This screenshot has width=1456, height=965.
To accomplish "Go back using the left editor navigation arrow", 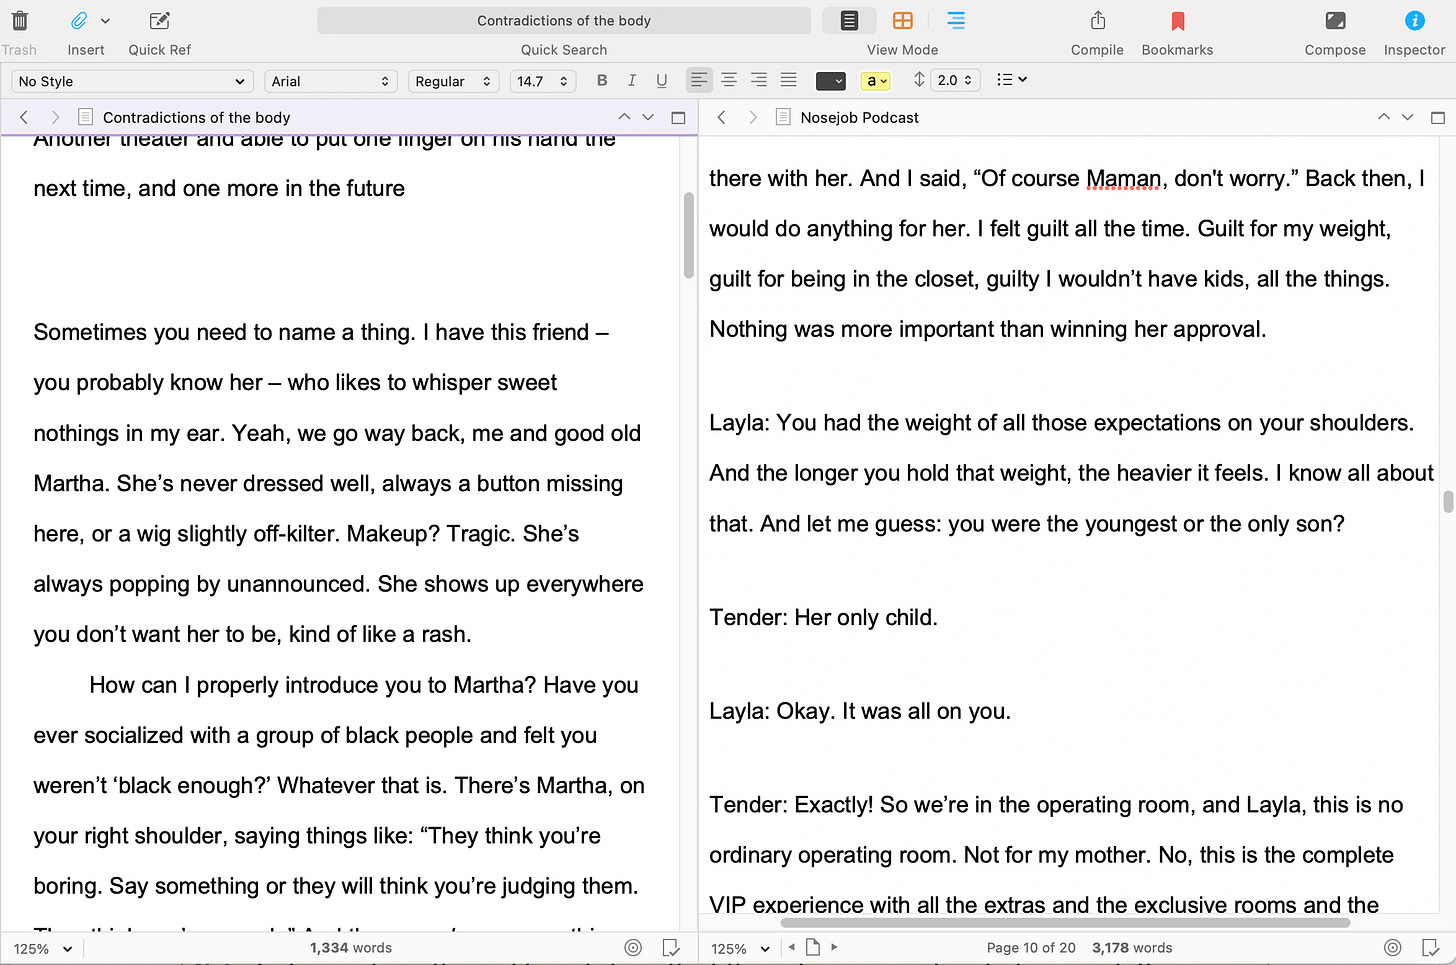I will coord(23,117).
